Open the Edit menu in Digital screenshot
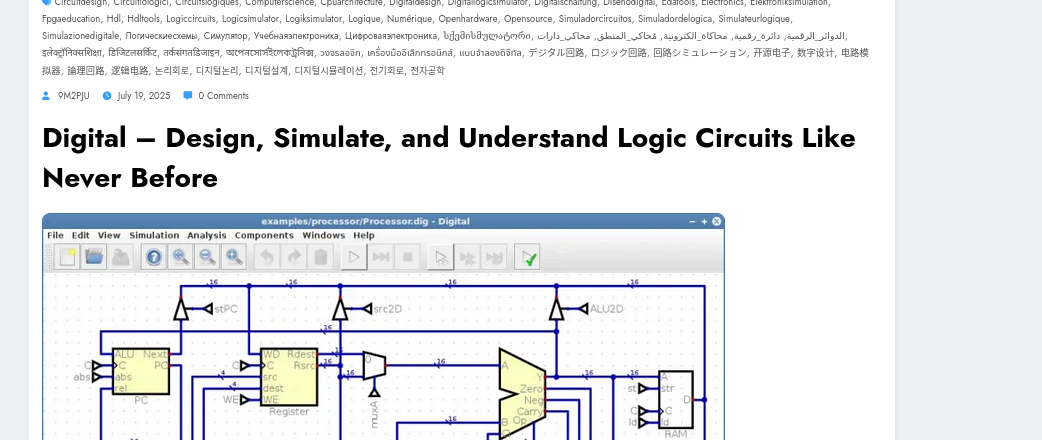The height and width of the screenshot is (440, 1042). tap(80, 235)
